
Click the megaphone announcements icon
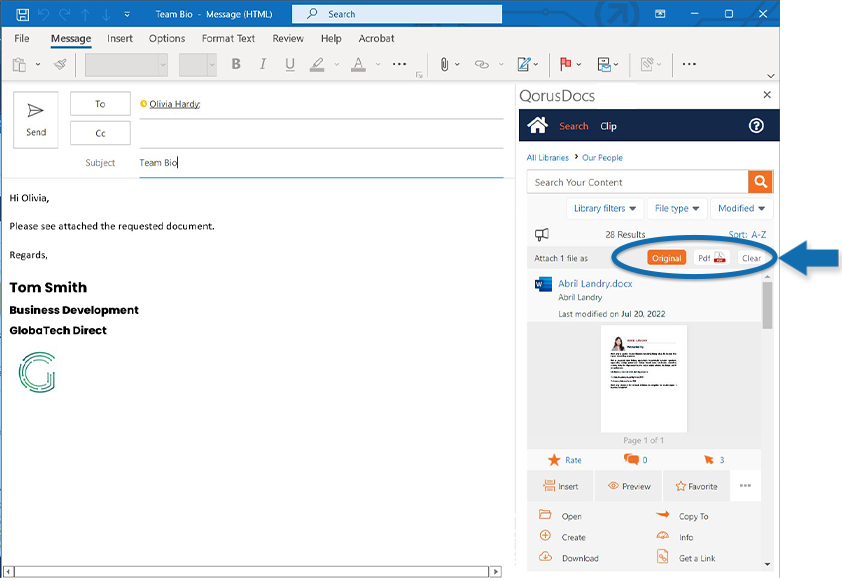541,234
